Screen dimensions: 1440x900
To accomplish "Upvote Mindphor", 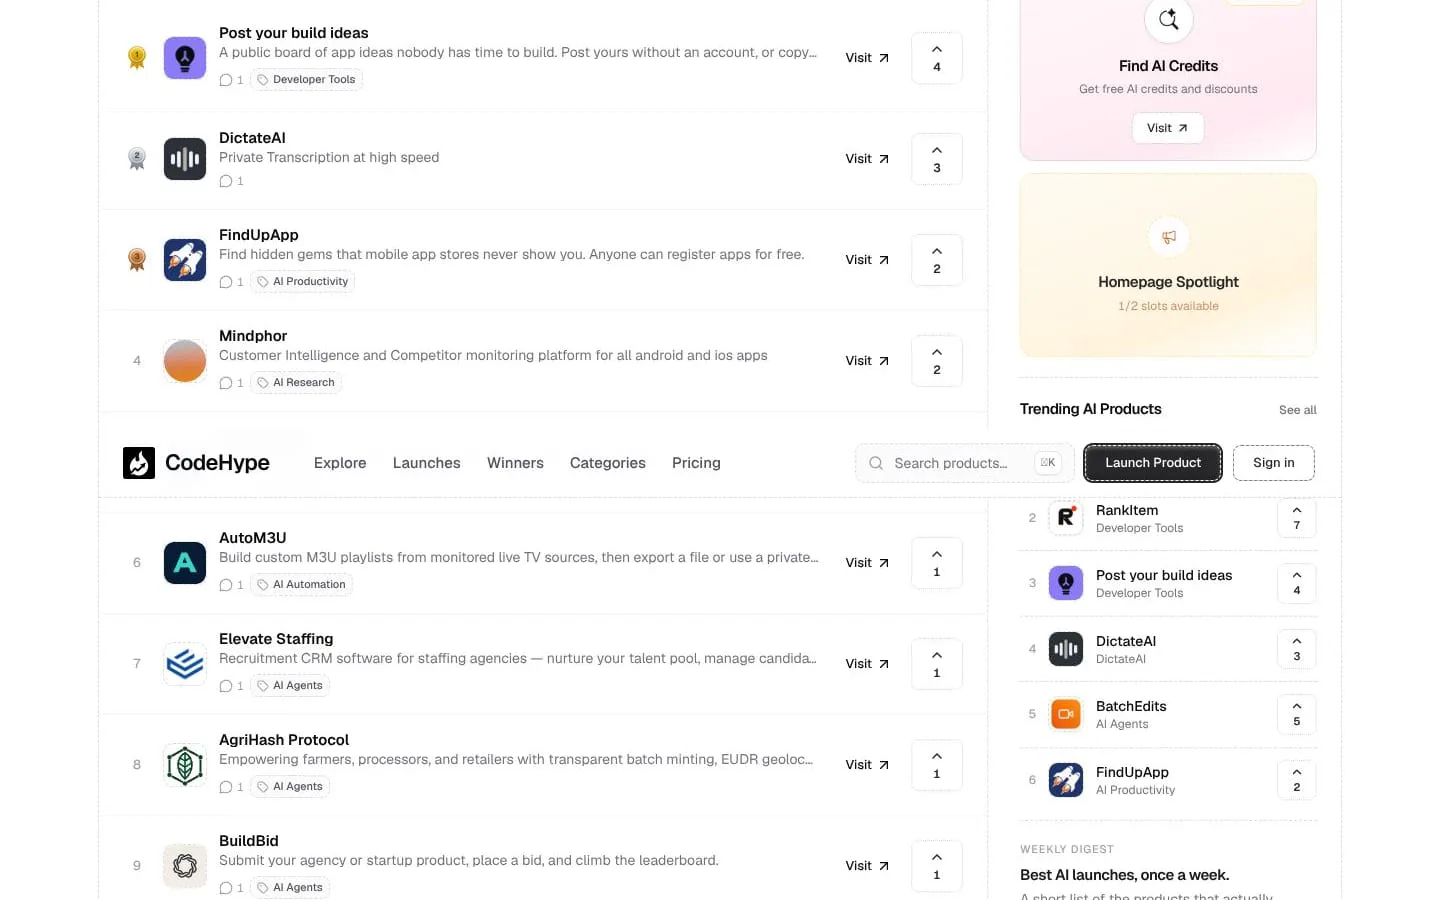I will 937,361.
